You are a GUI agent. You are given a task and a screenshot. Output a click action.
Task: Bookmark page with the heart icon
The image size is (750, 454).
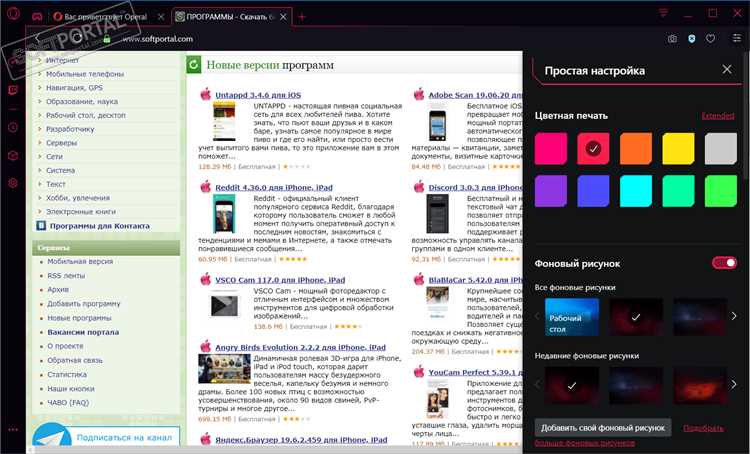click(710, 39)
